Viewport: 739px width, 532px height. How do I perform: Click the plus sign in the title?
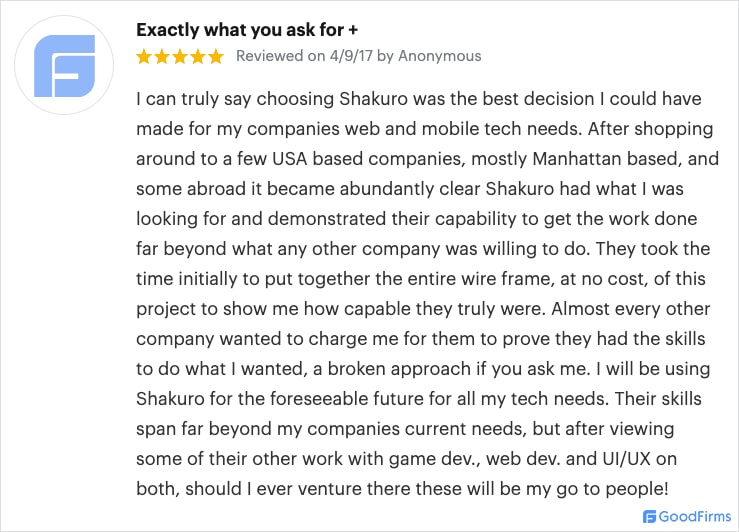click(x=353, y=30)
